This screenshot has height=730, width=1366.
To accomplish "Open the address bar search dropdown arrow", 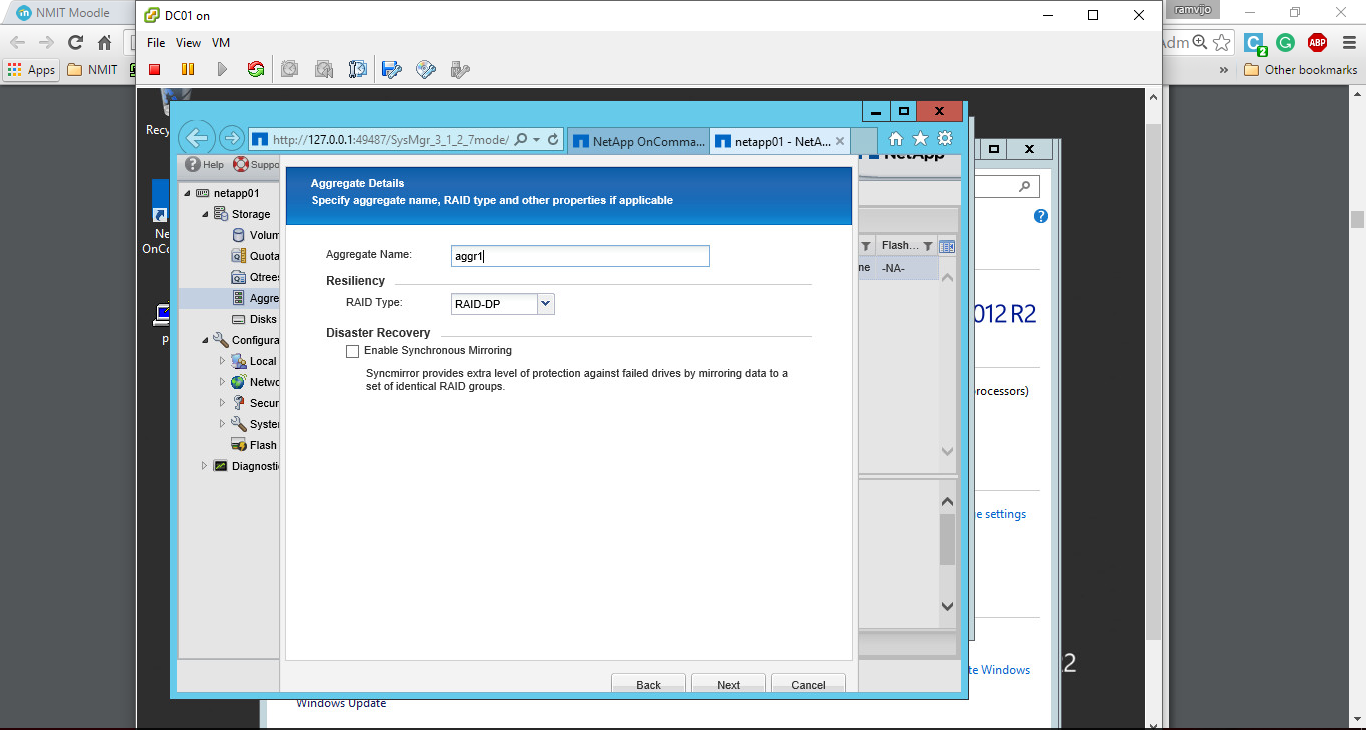I will tap(537, 140).
